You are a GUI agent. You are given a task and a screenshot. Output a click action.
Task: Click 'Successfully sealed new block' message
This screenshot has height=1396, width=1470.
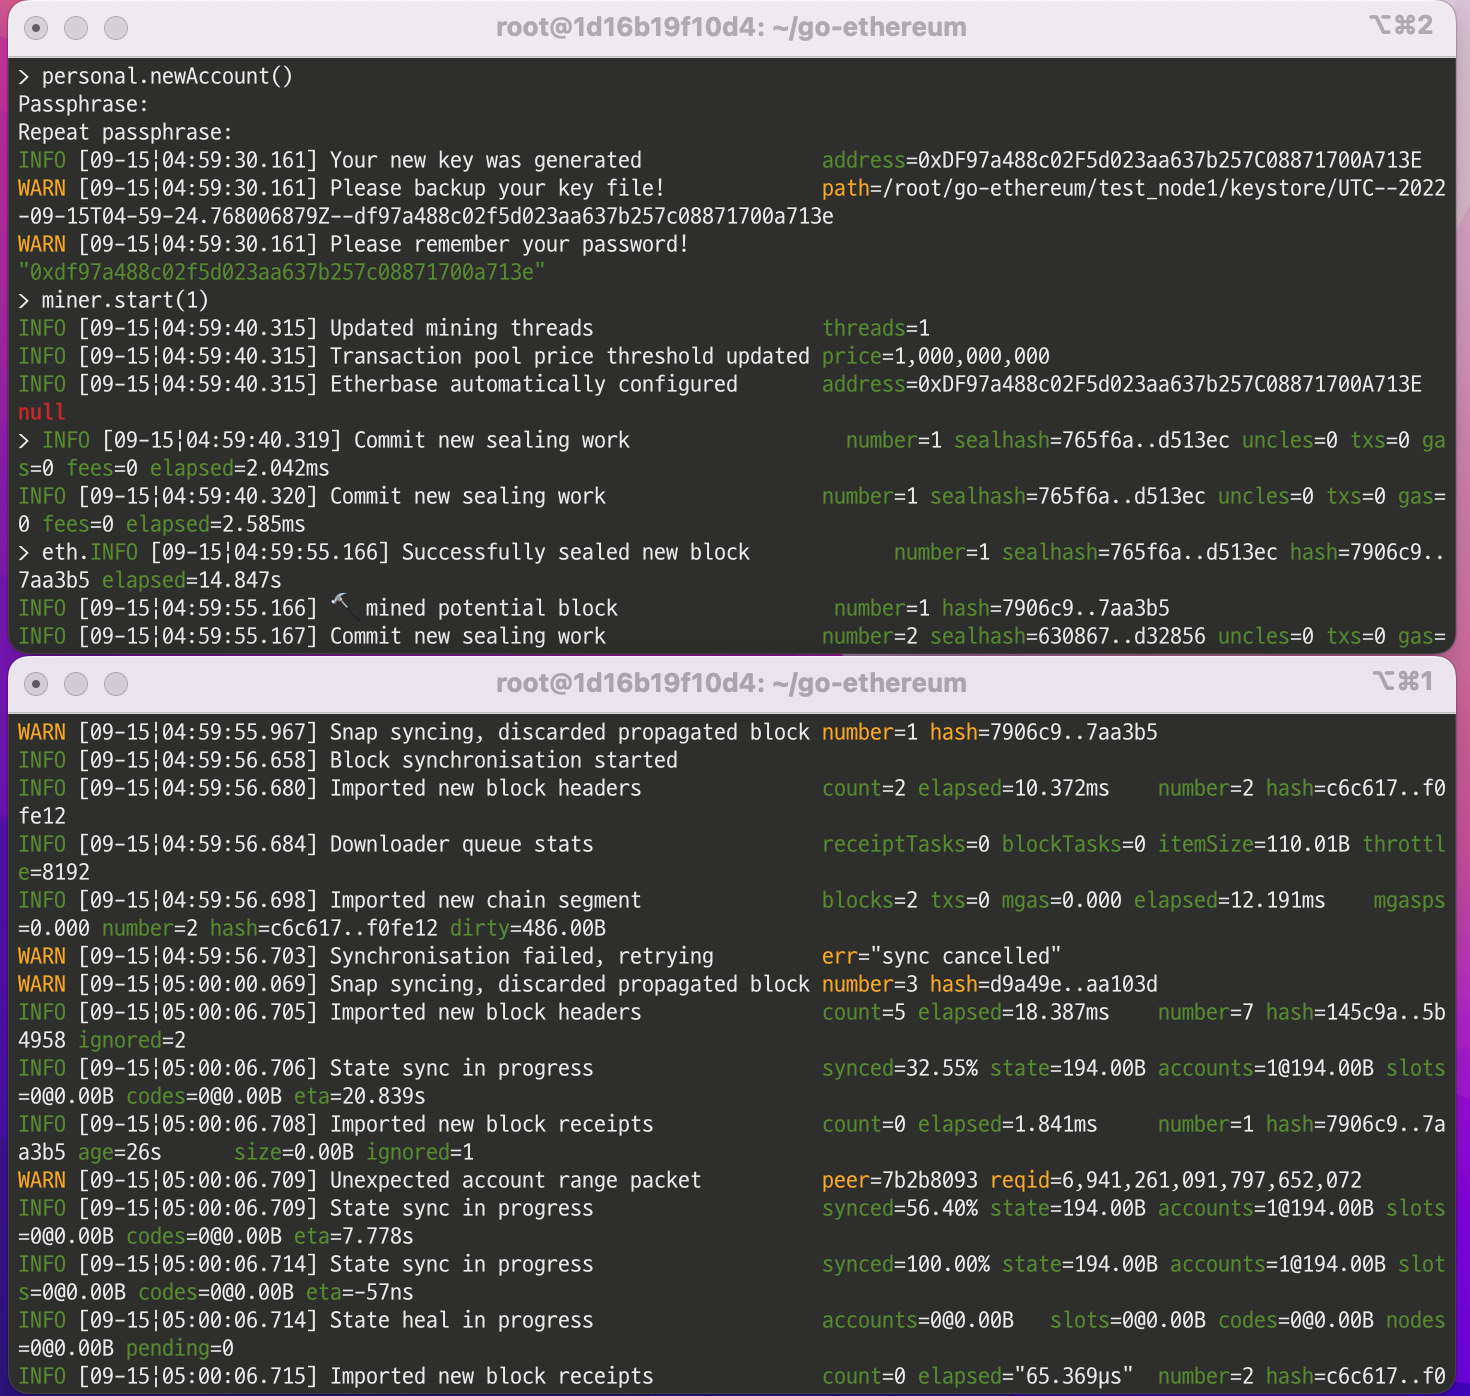[576, 552]
